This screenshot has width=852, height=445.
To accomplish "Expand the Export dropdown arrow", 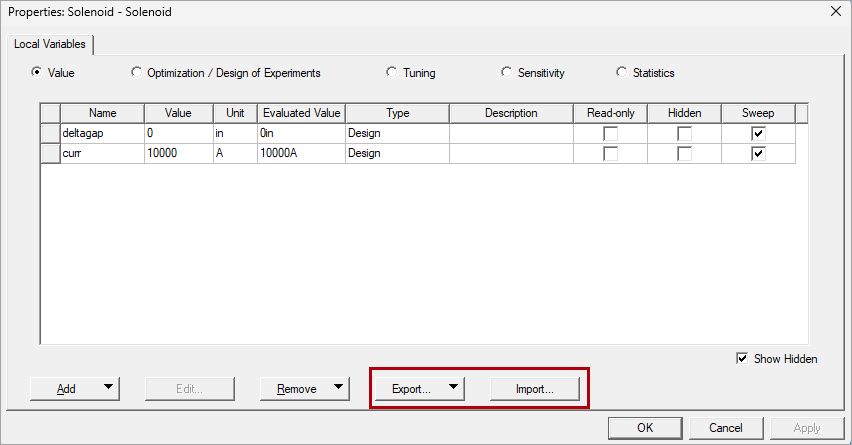I will (453, 387).
